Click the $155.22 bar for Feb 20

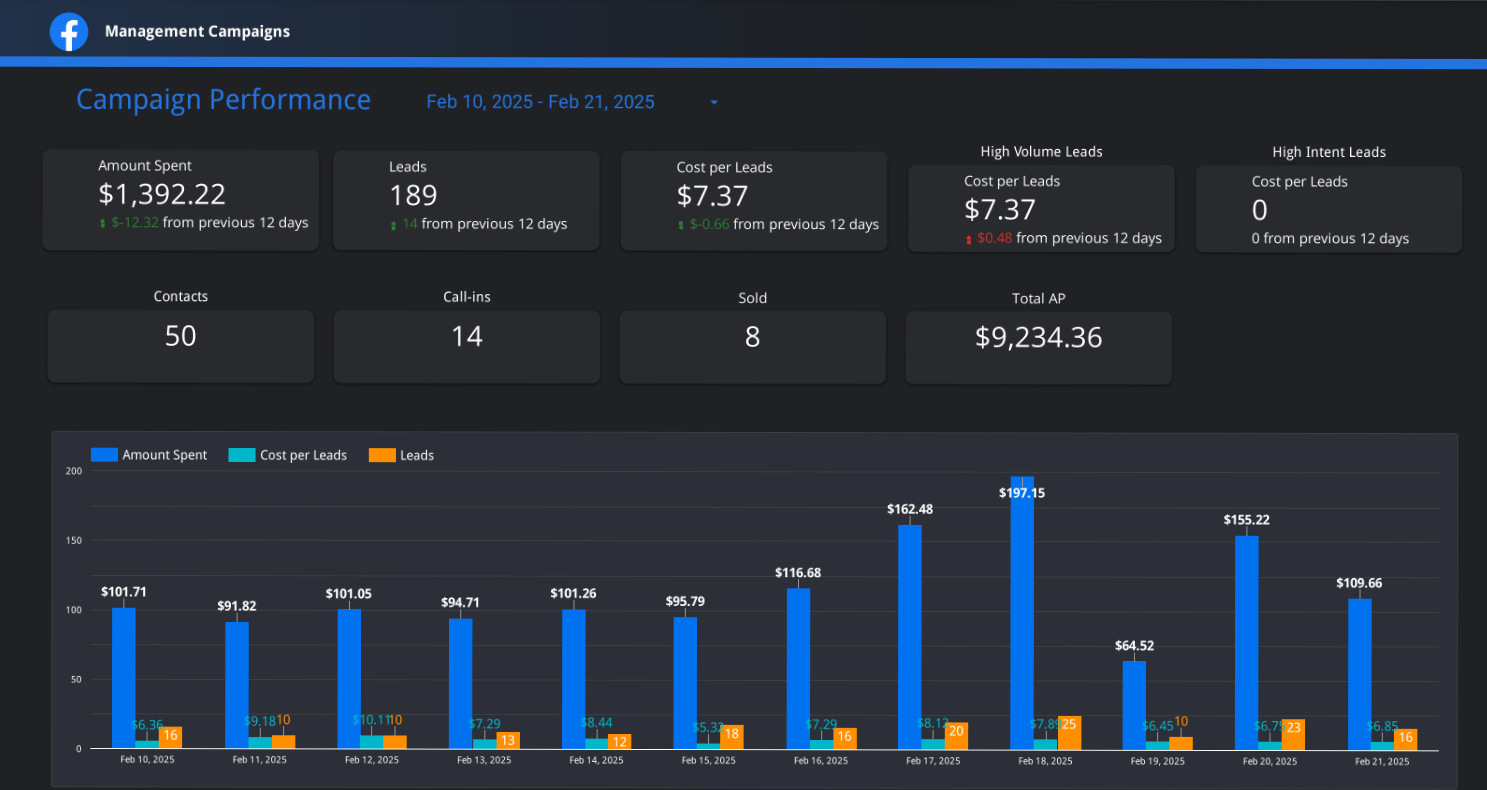coord(1247,642)
